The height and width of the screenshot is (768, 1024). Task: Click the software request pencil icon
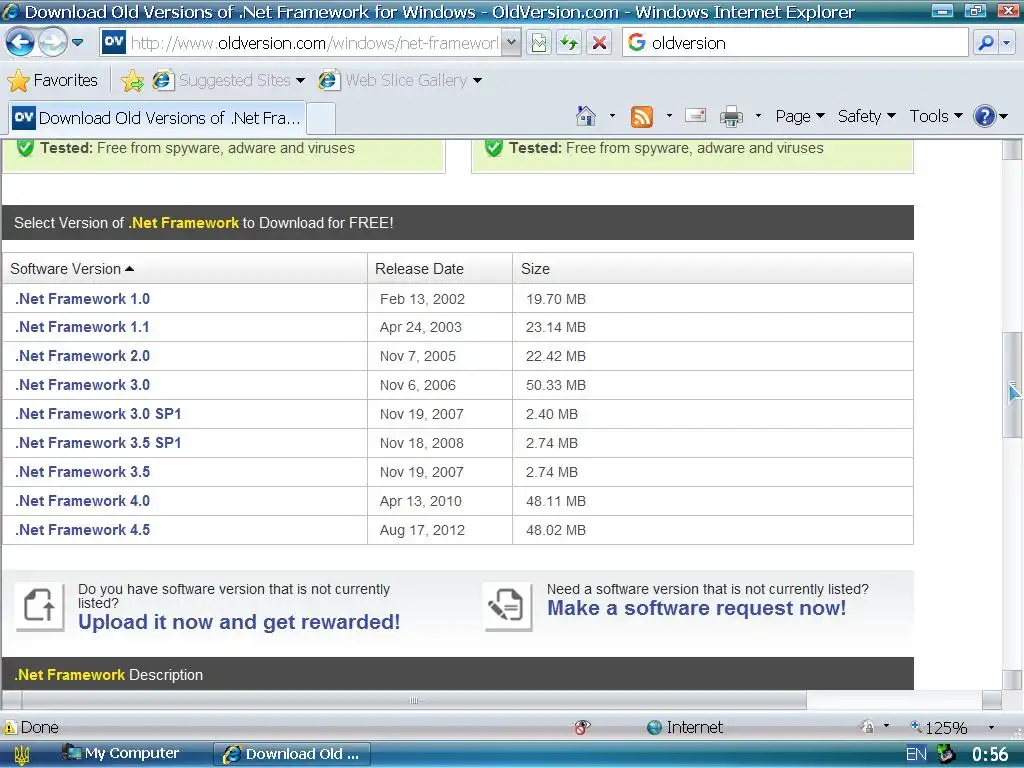point(508,607)
